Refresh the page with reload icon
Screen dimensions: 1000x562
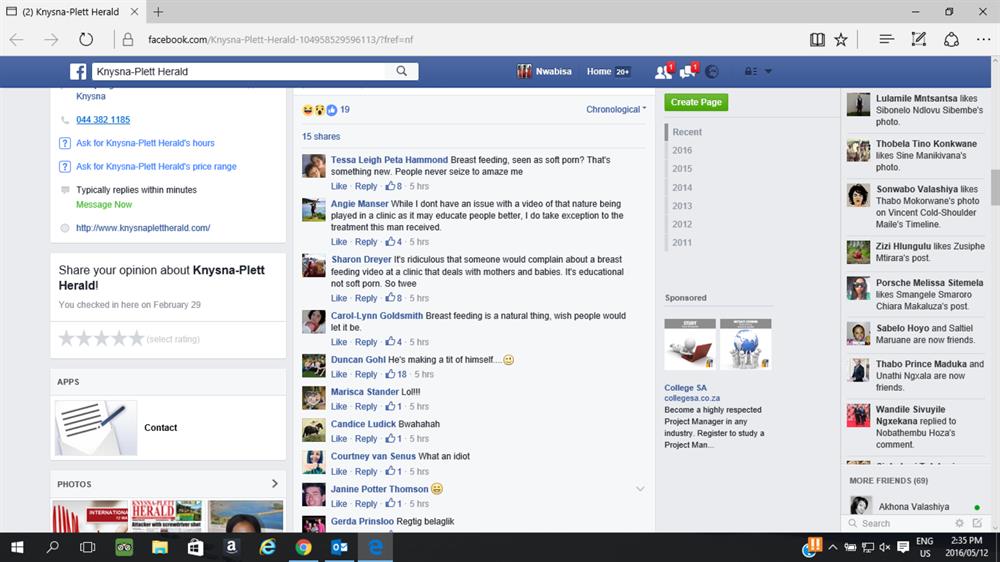(86, 40)
